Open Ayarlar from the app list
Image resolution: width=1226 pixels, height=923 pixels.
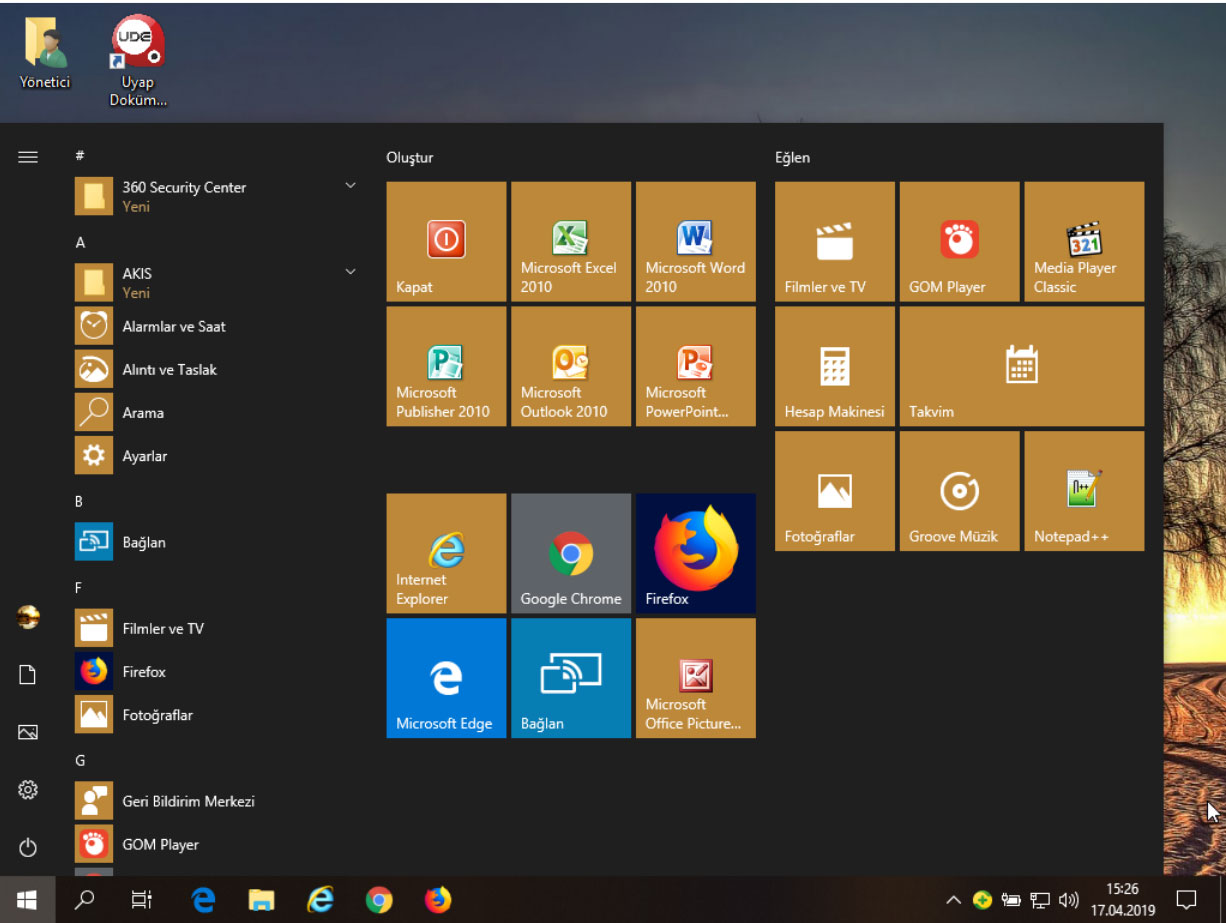click(216, 456)
